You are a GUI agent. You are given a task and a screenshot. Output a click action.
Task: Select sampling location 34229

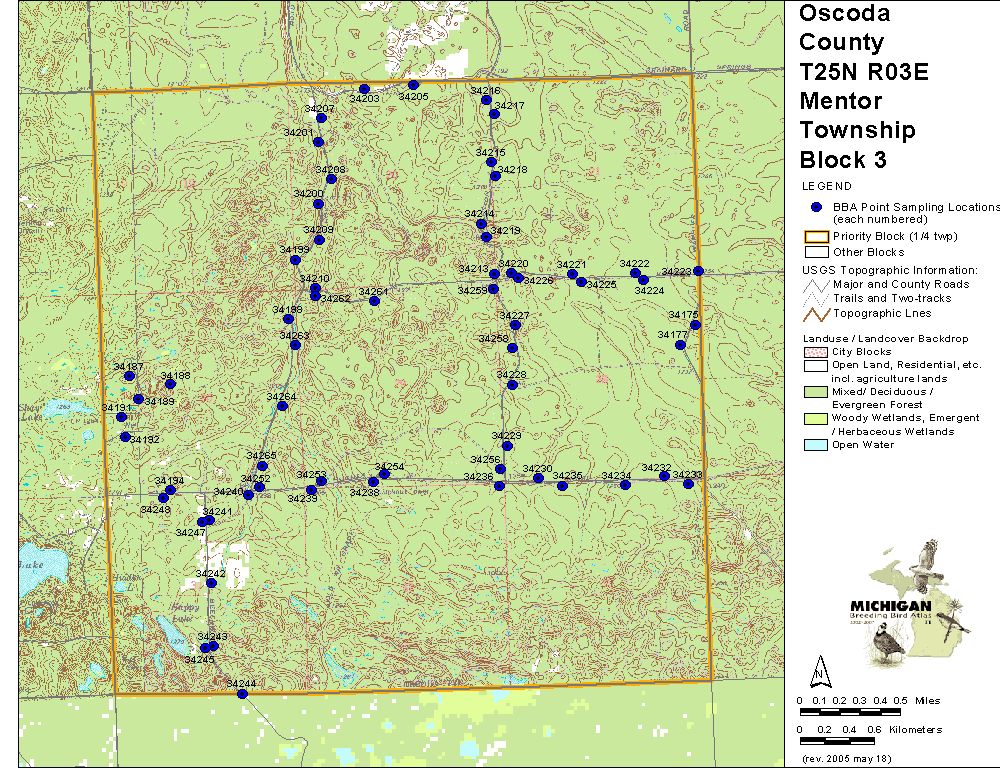tap(507, 446)
